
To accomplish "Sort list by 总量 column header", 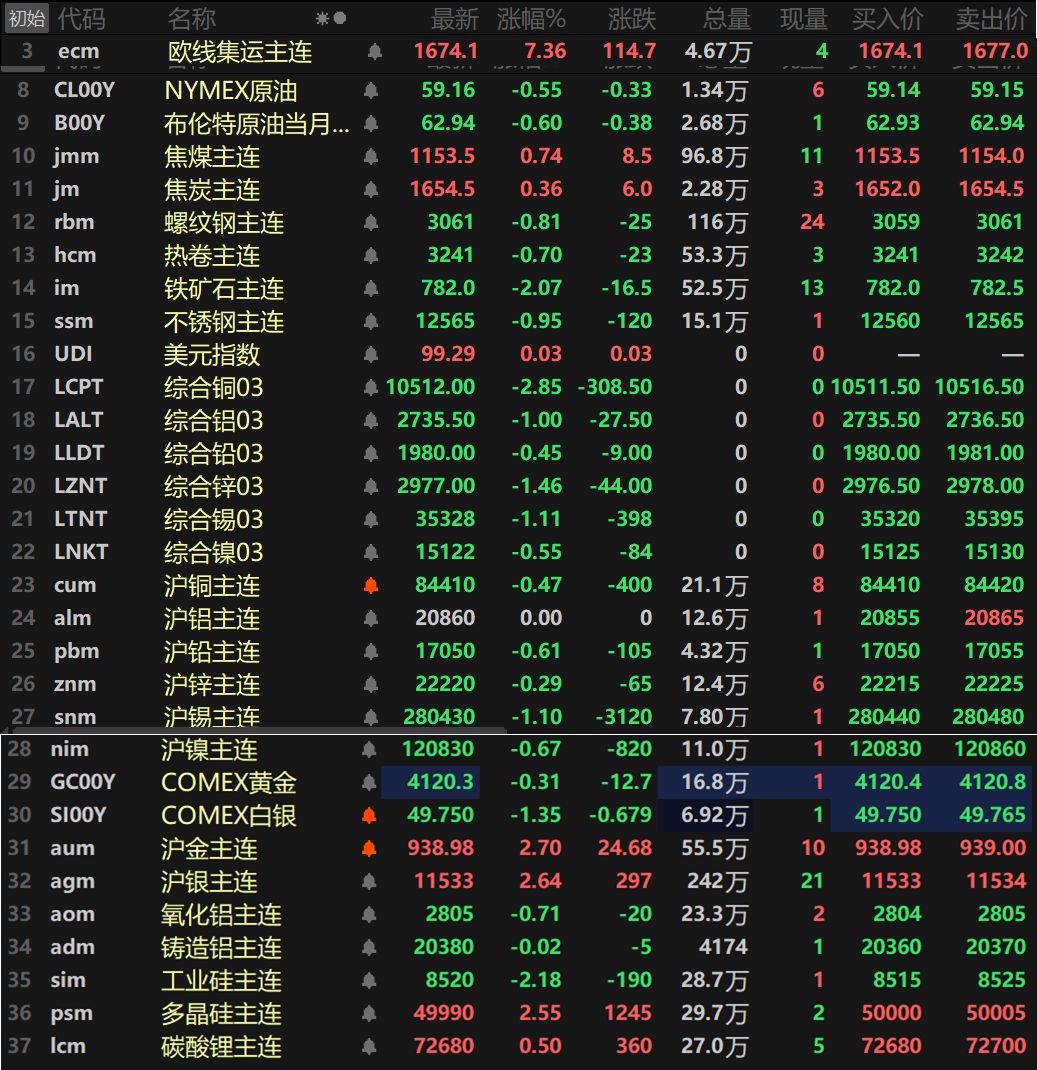I will [x=725, y=18].
